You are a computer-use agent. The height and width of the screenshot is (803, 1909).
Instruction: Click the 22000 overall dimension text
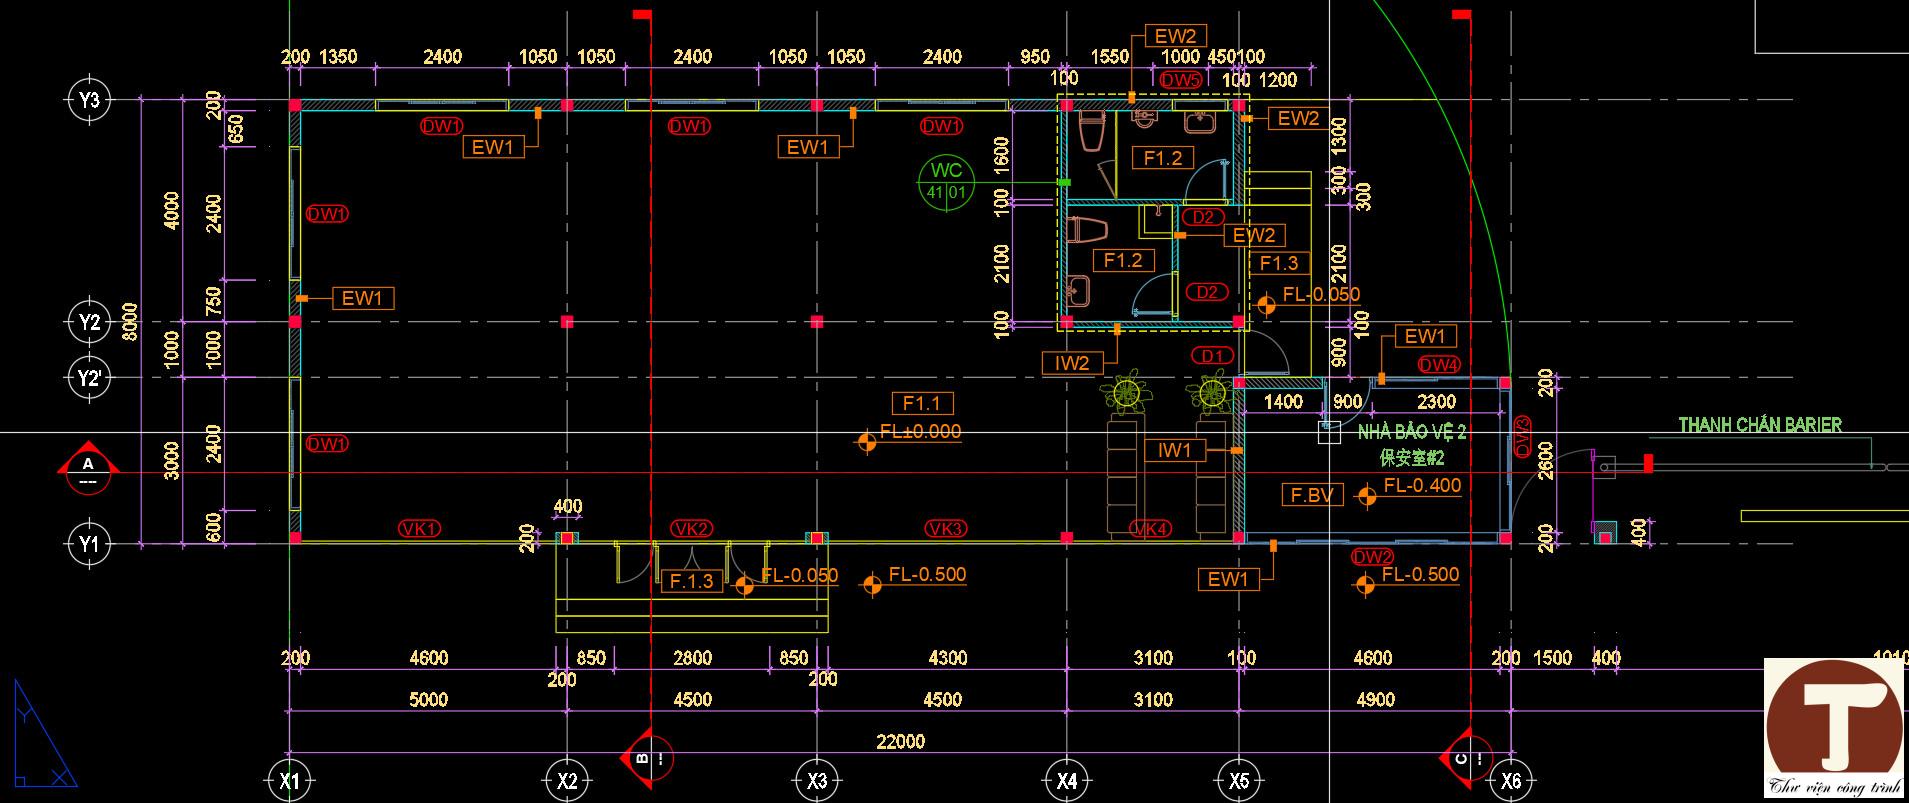pos(900,741)
